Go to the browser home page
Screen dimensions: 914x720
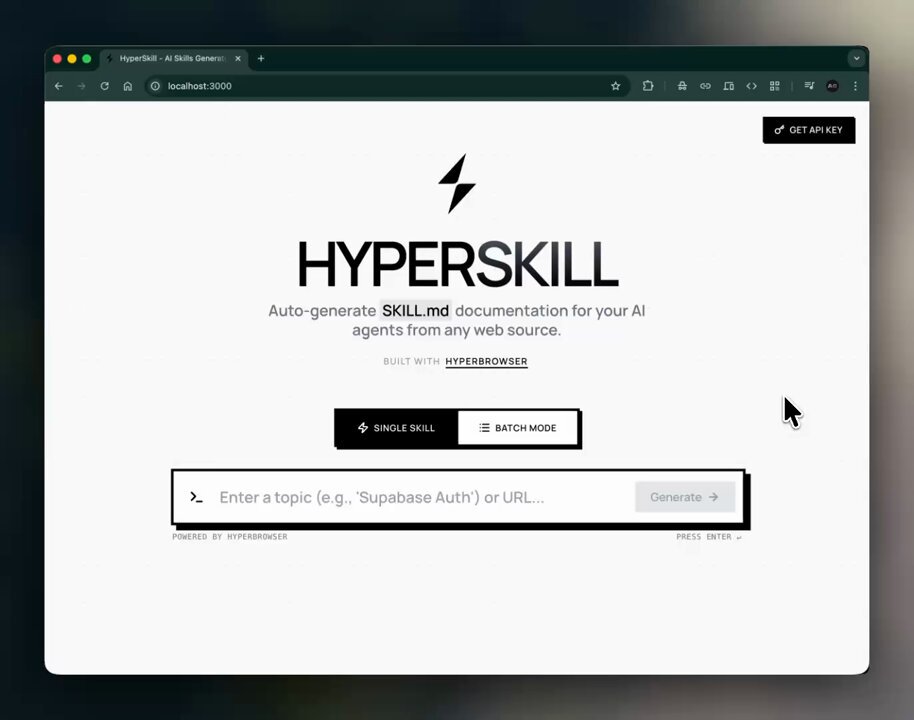point(128,86)
